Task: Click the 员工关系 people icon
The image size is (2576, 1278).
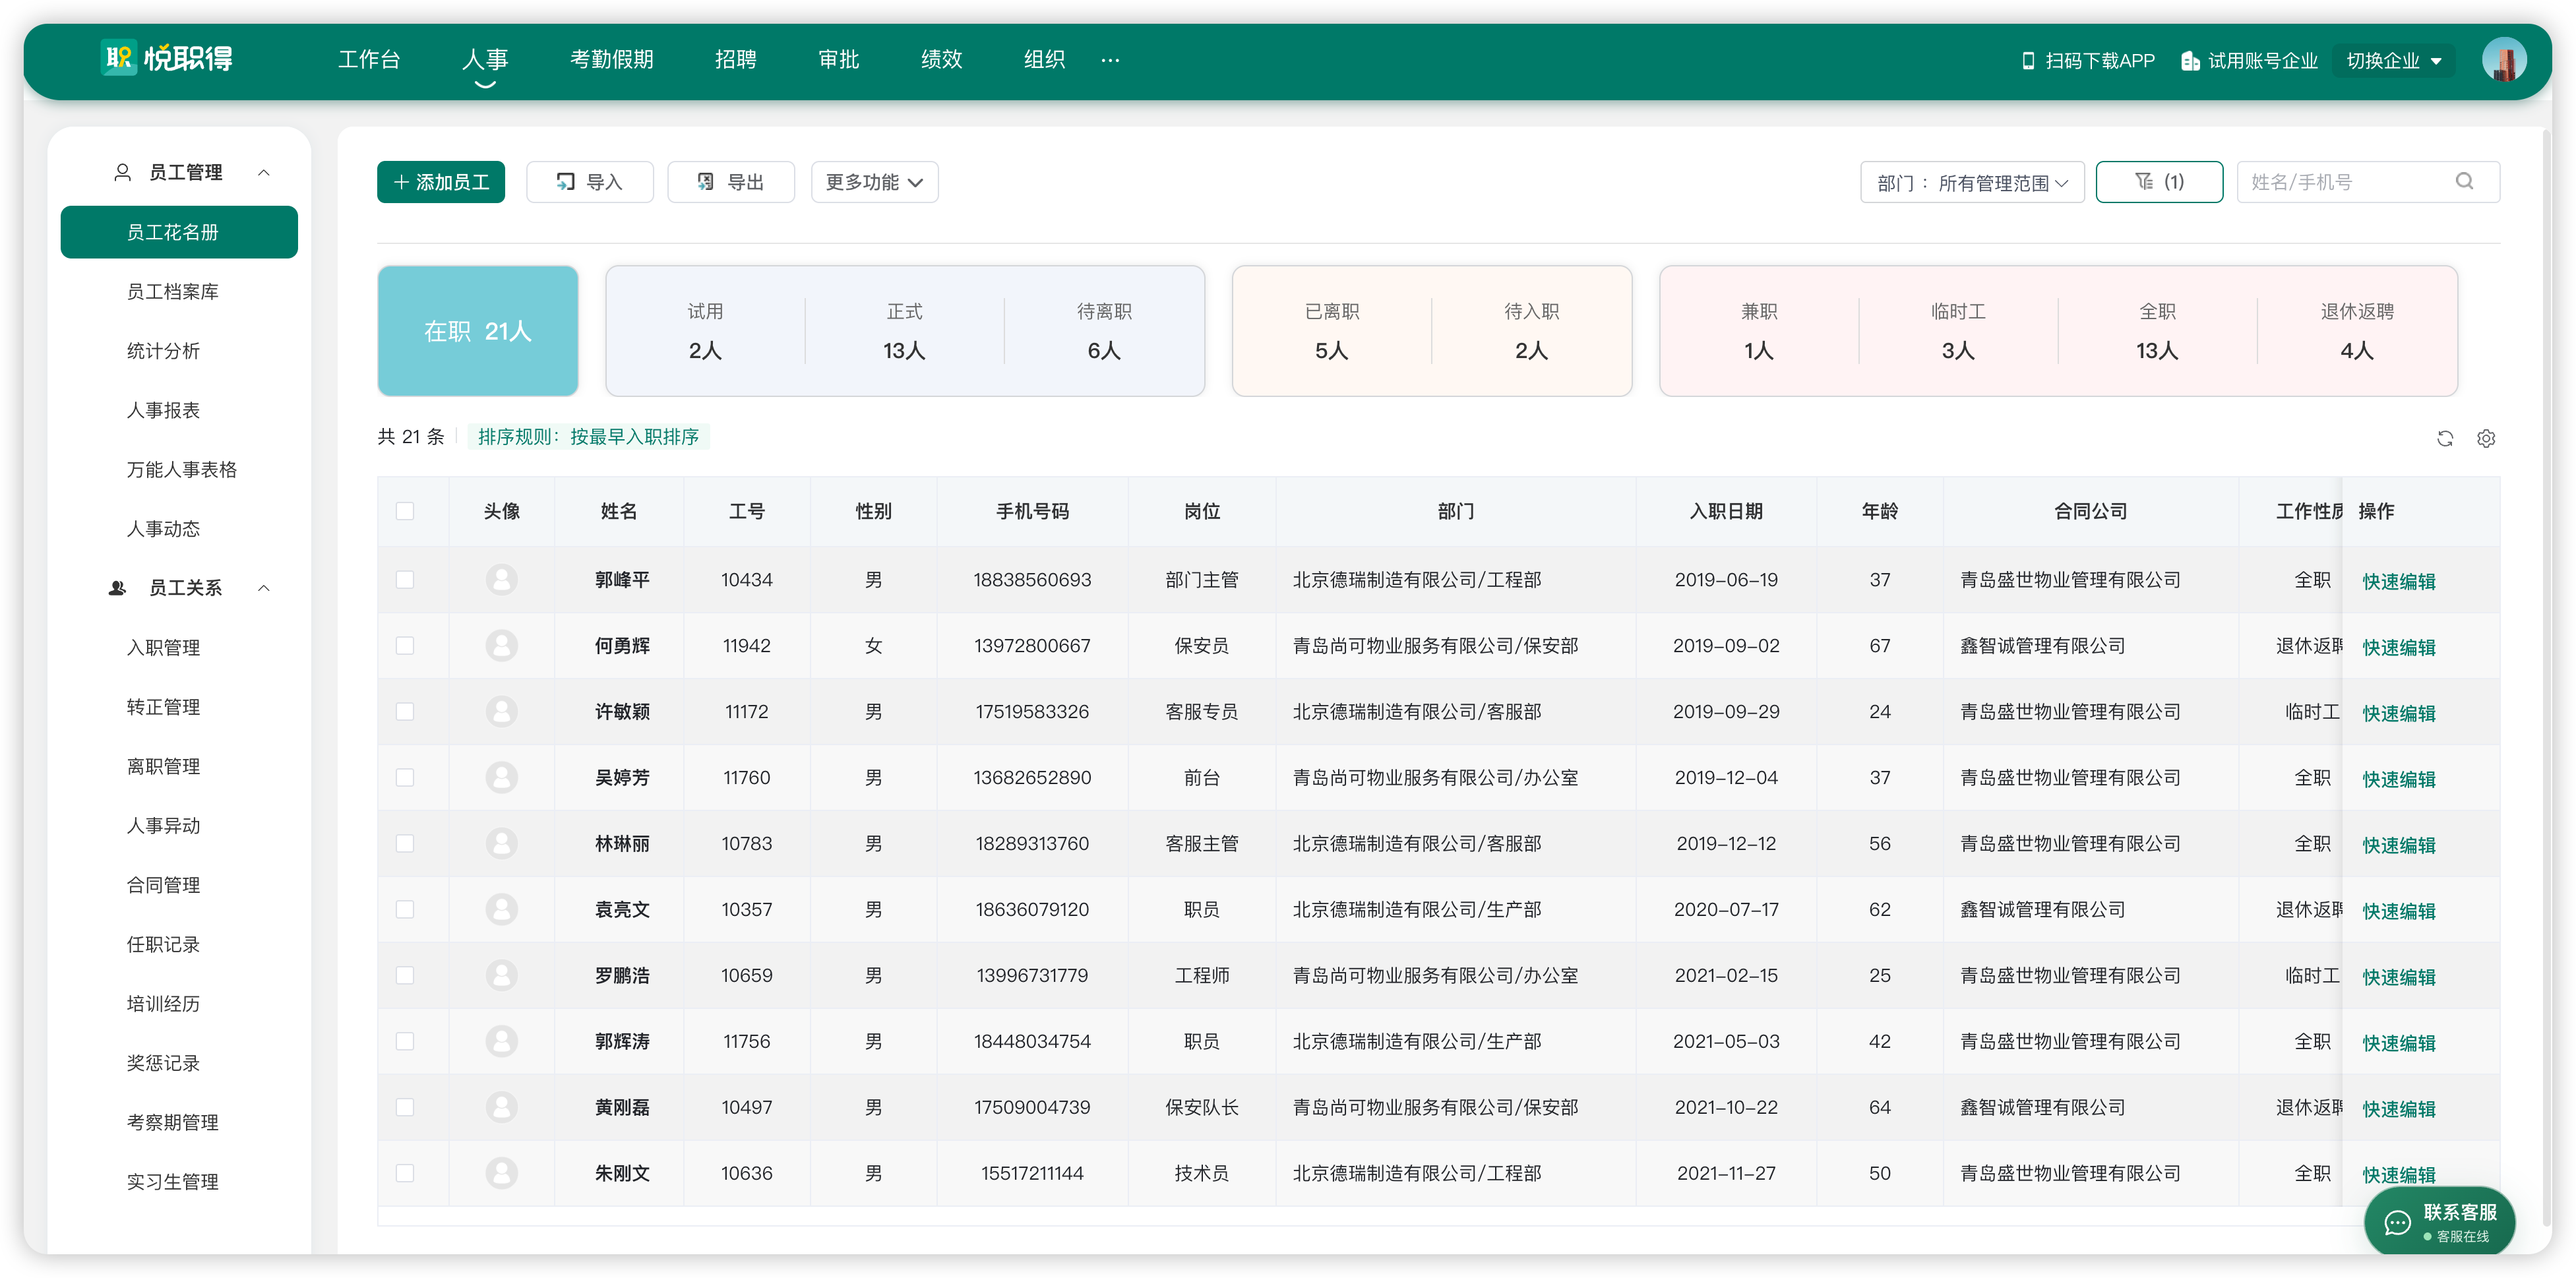Action: (117, 587)
